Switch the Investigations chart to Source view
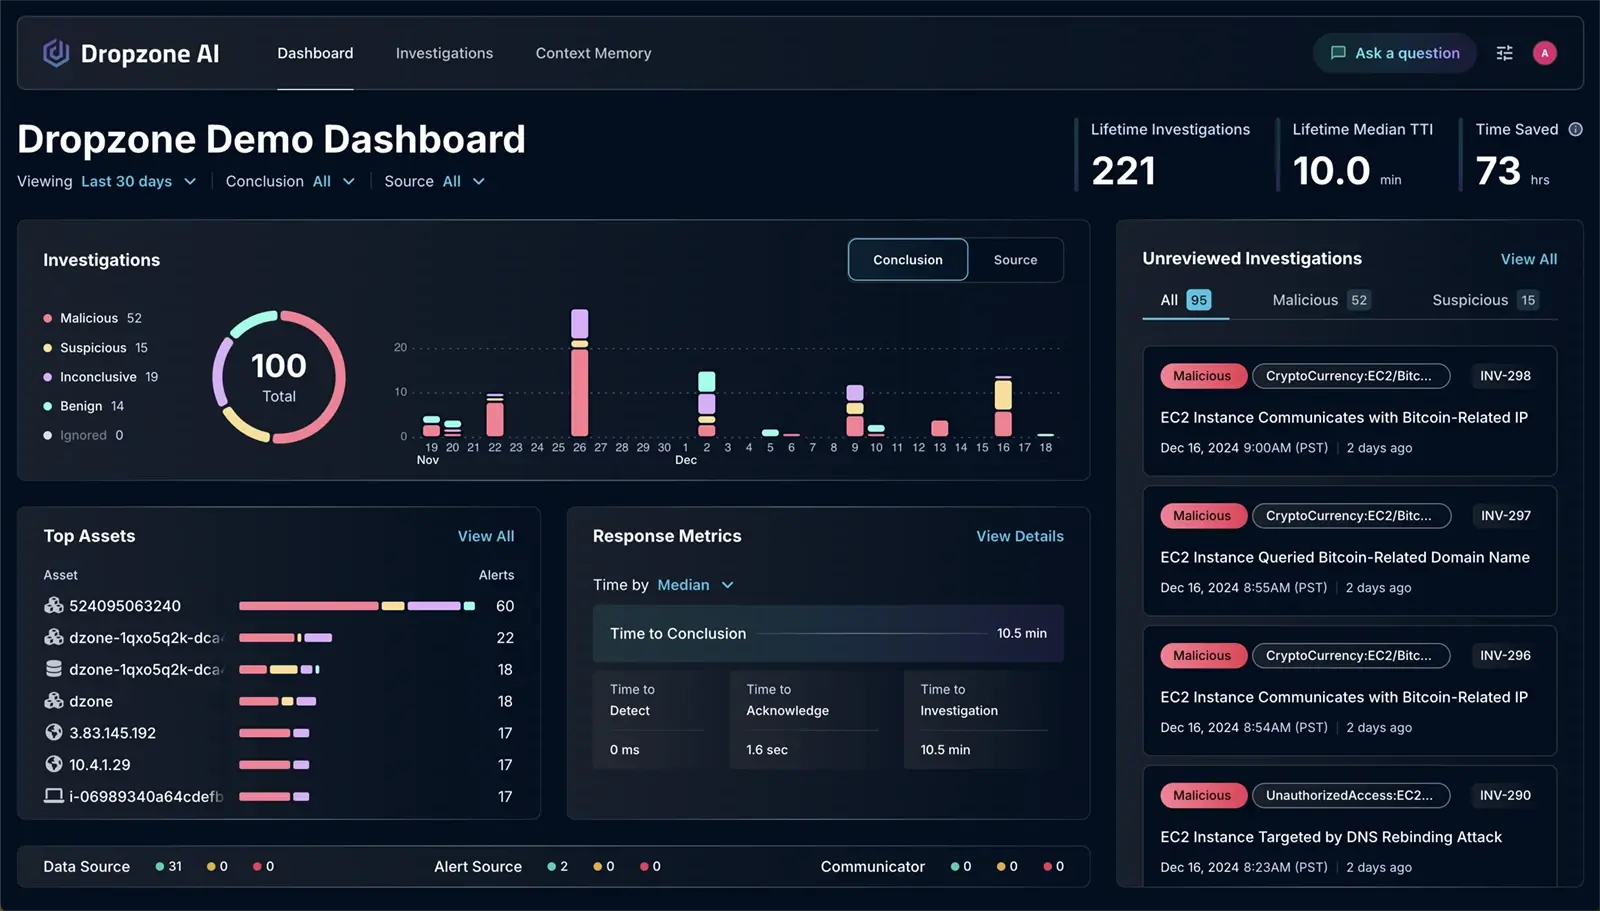1600x911 pixels. [x=1015, y=260]
